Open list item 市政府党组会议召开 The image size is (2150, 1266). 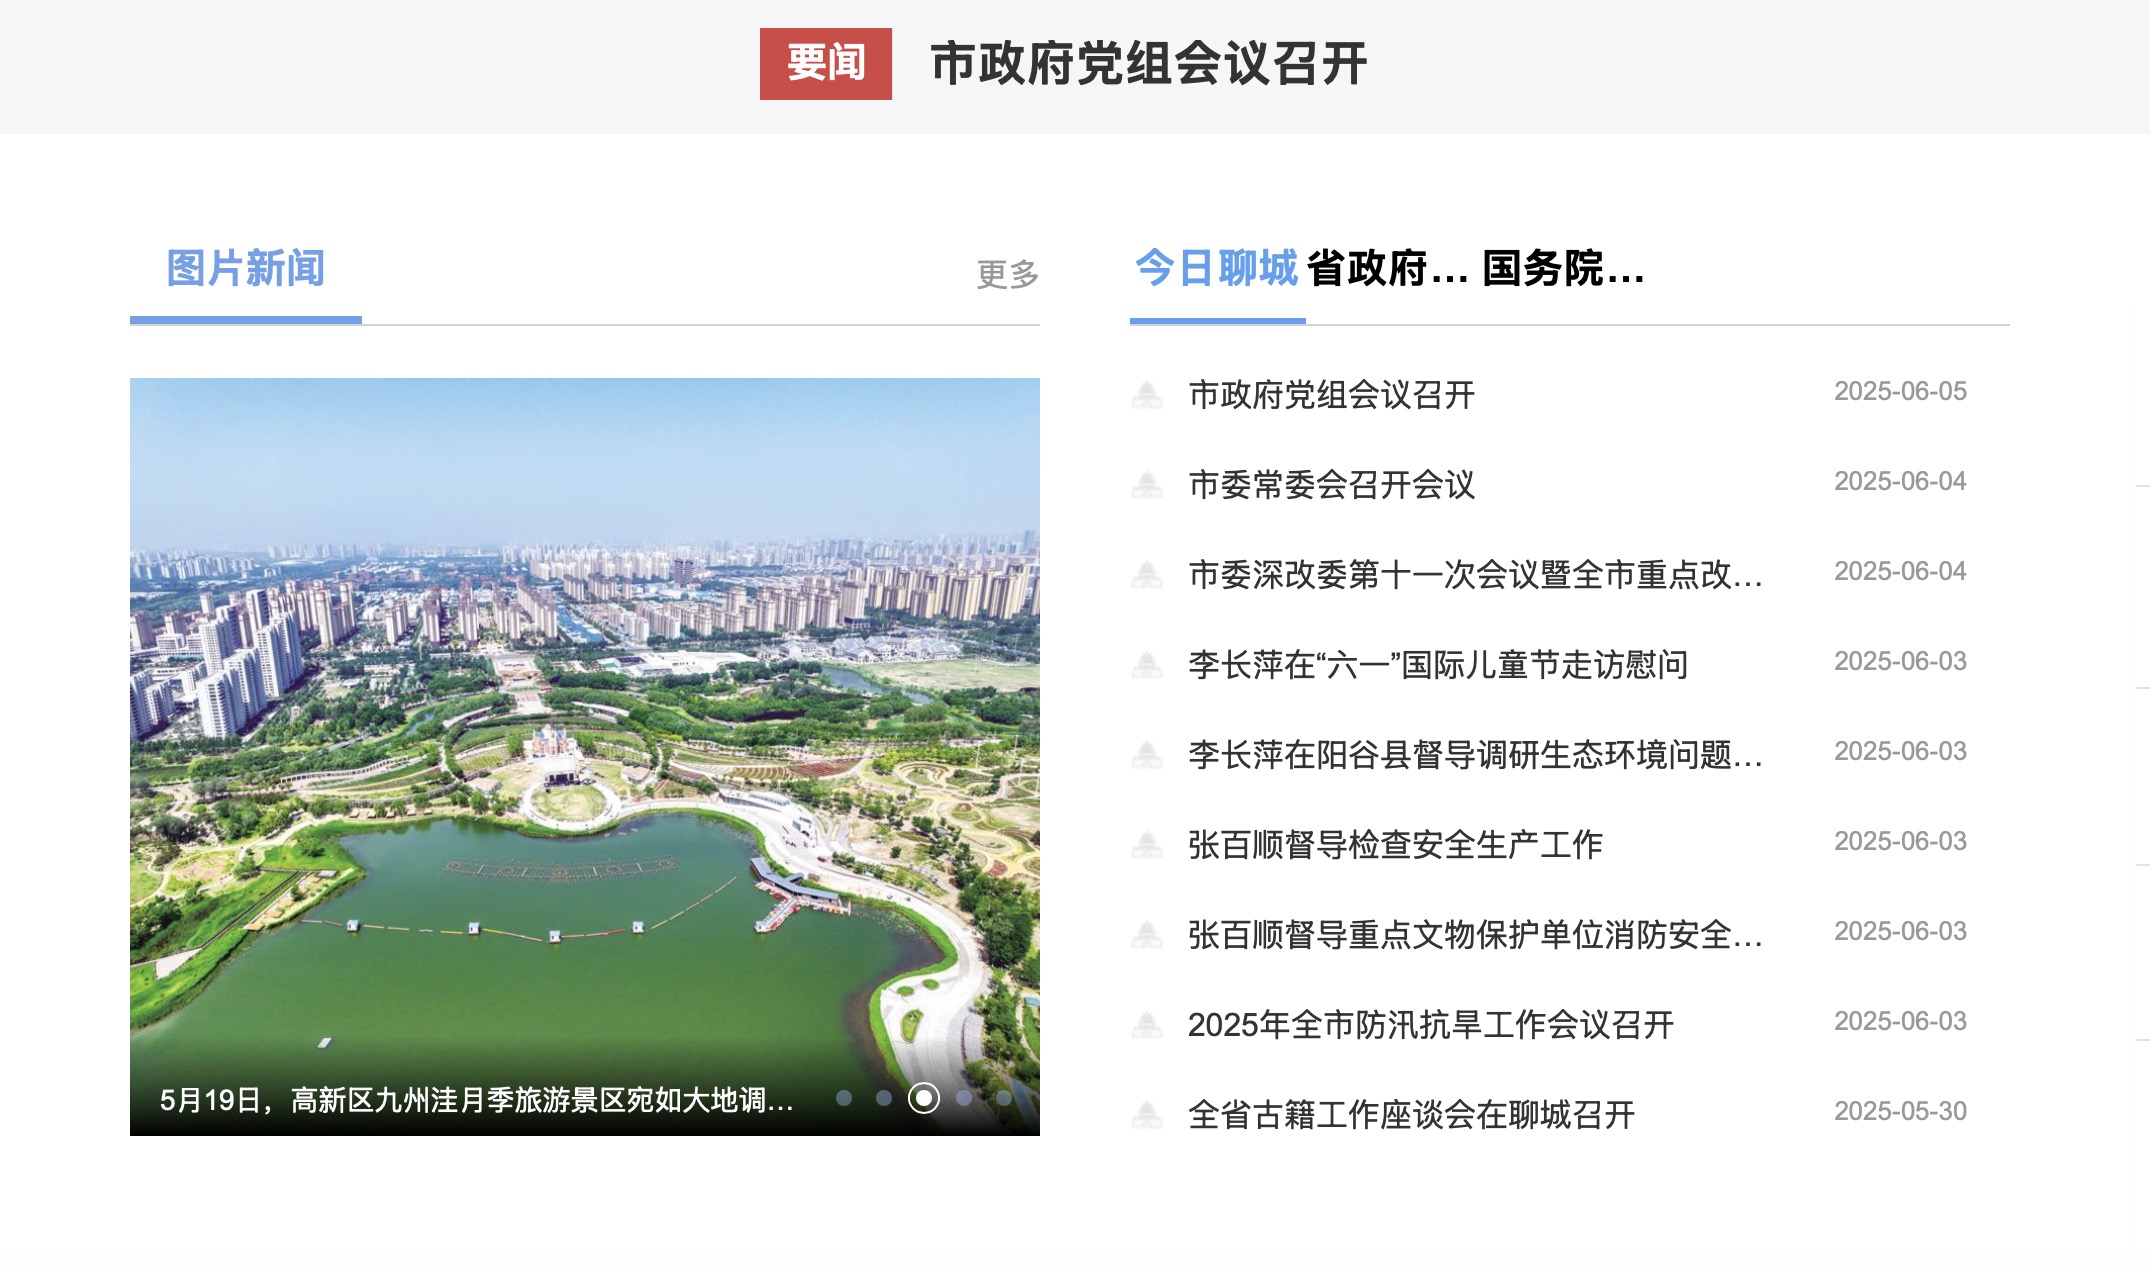click(1331, 395)
